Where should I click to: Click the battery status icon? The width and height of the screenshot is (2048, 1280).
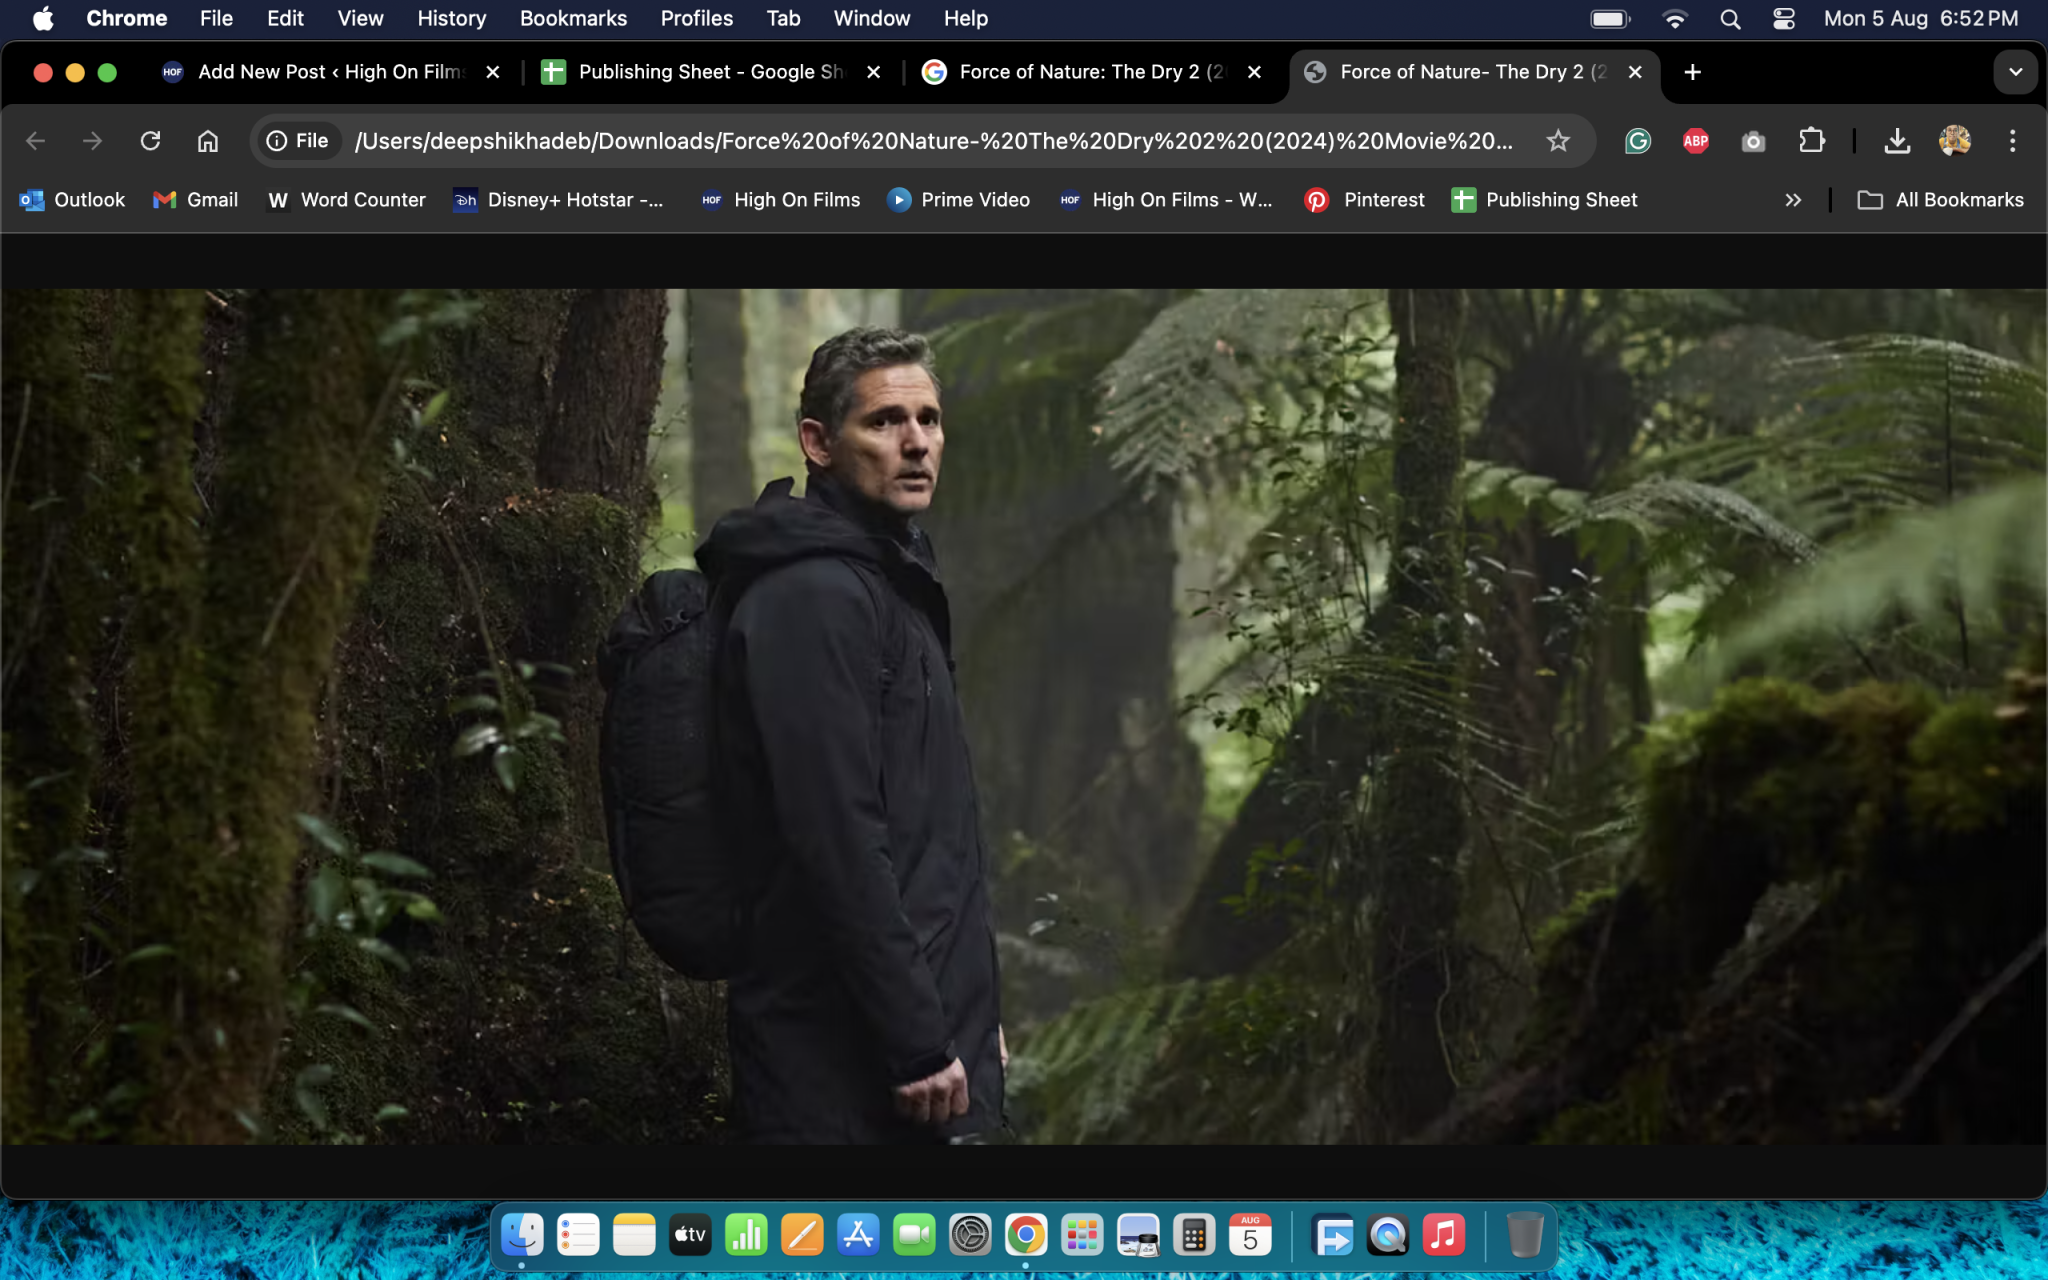point(1610,18)
